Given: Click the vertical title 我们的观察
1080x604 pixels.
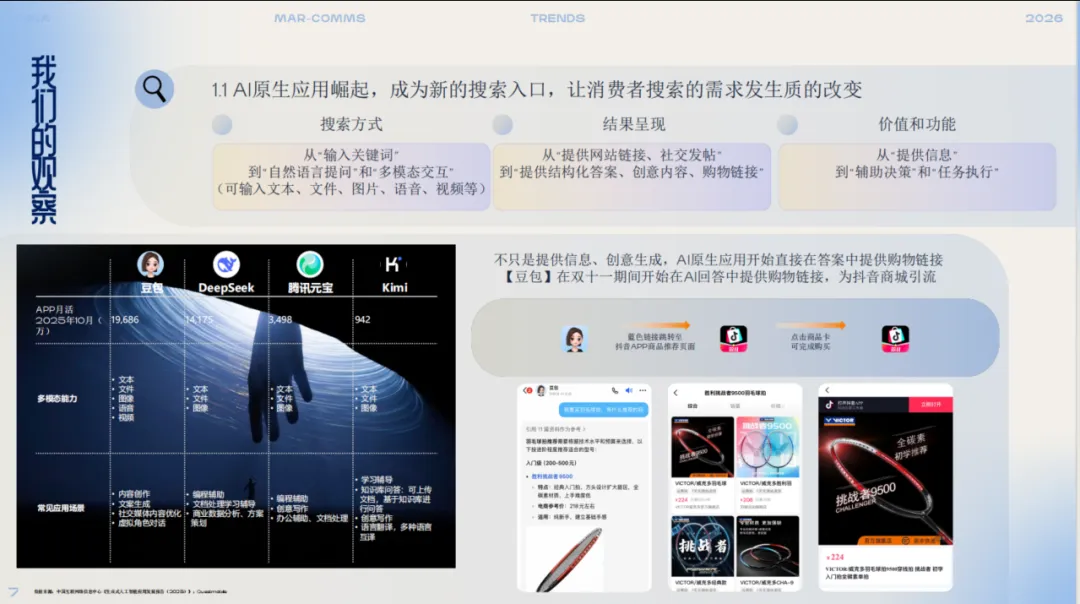Looking at the screenshot, I should point(43,140).
